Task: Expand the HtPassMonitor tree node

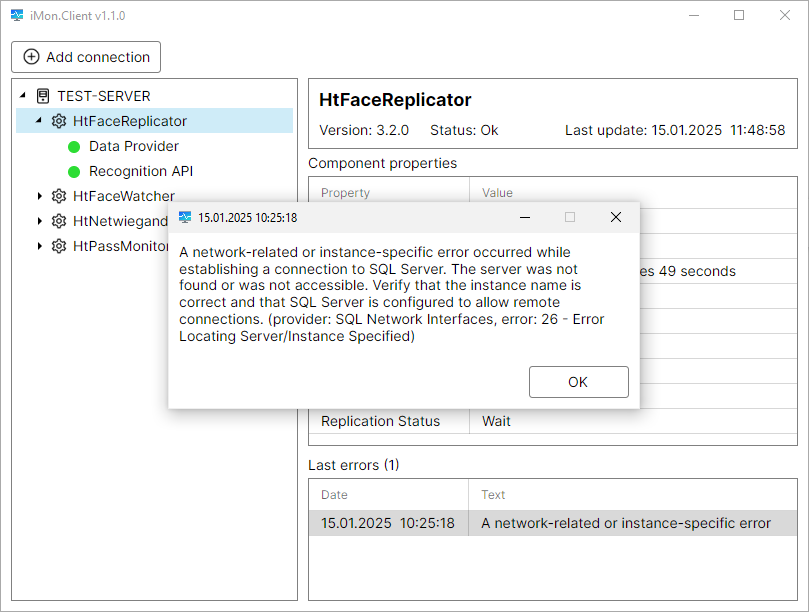Action: pyautogui.click(x=40, y=246)
